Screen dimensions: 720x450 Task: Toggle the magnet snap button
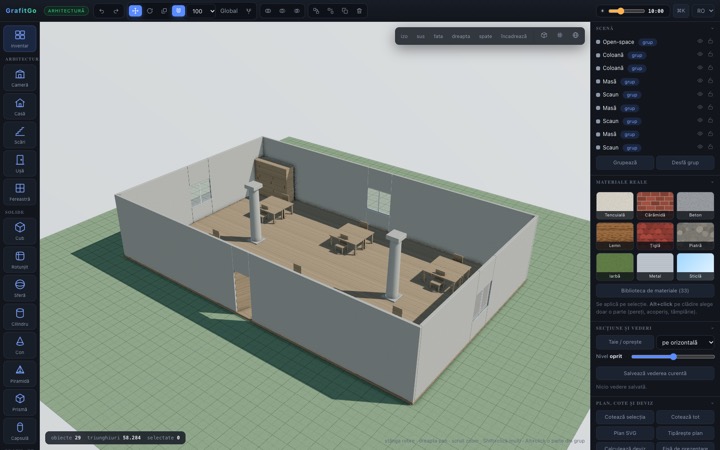click(178, 11)
